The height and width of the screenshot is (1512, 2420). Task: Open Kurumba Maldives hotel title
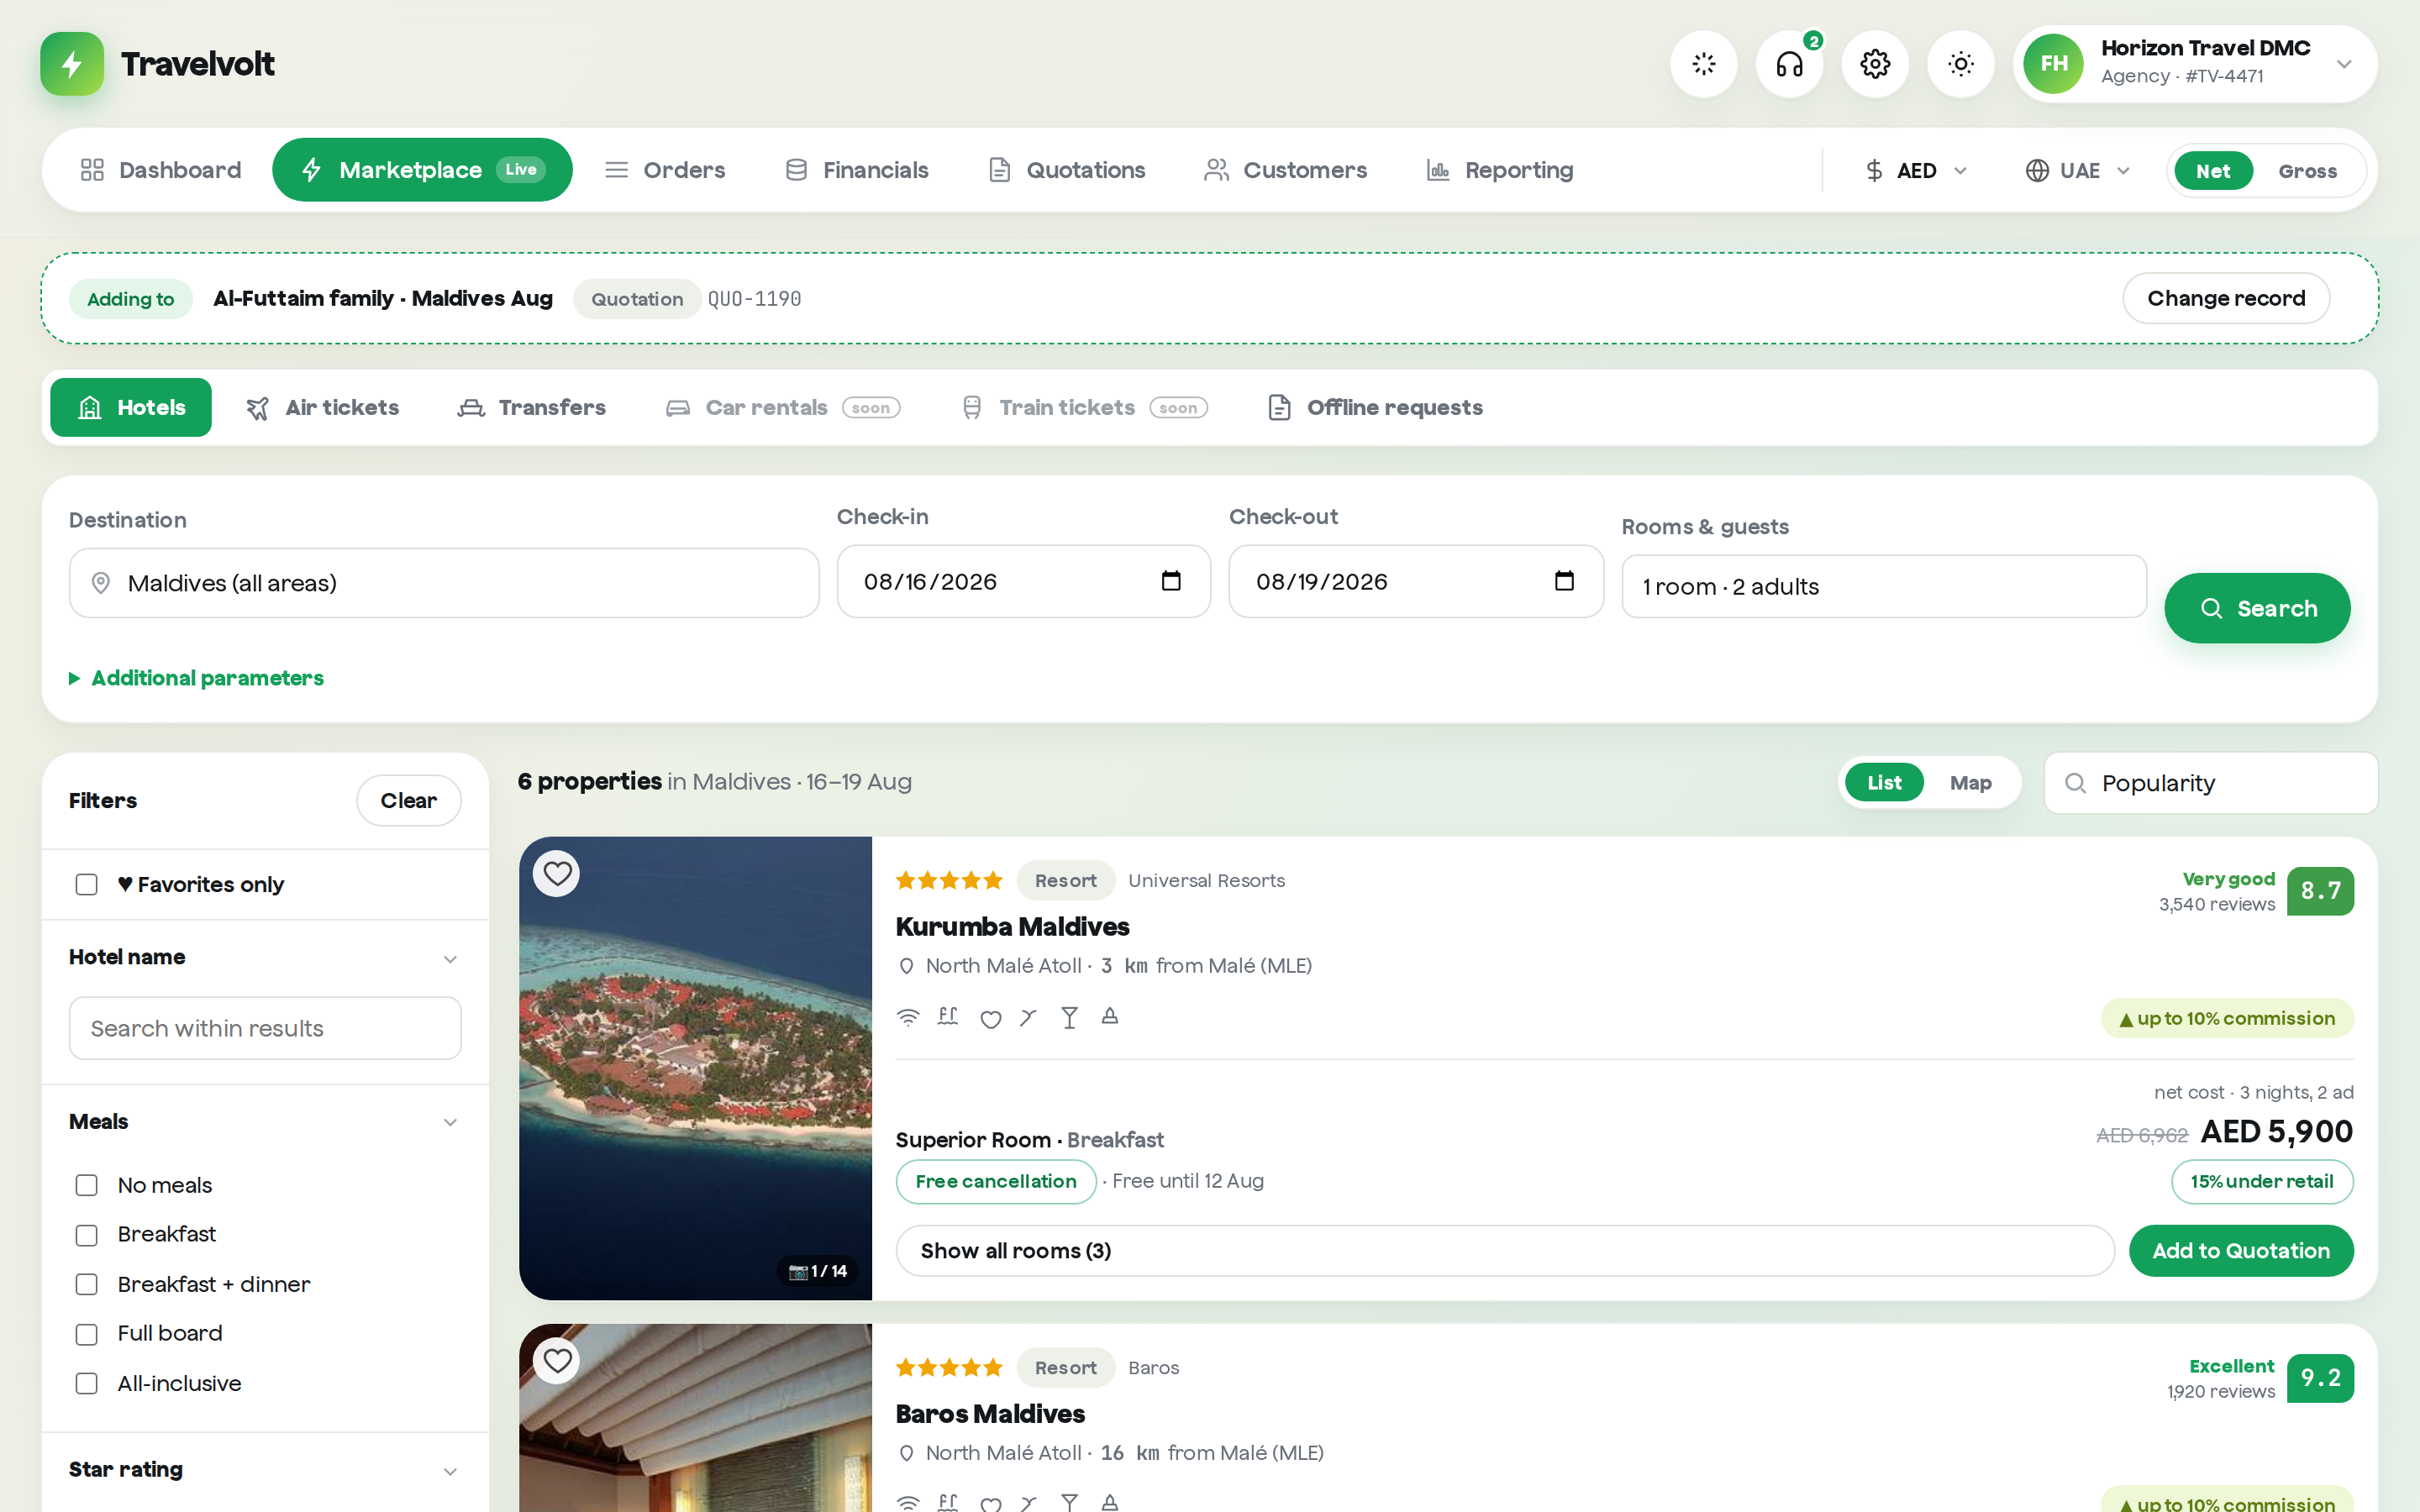tap(1012, 927)
